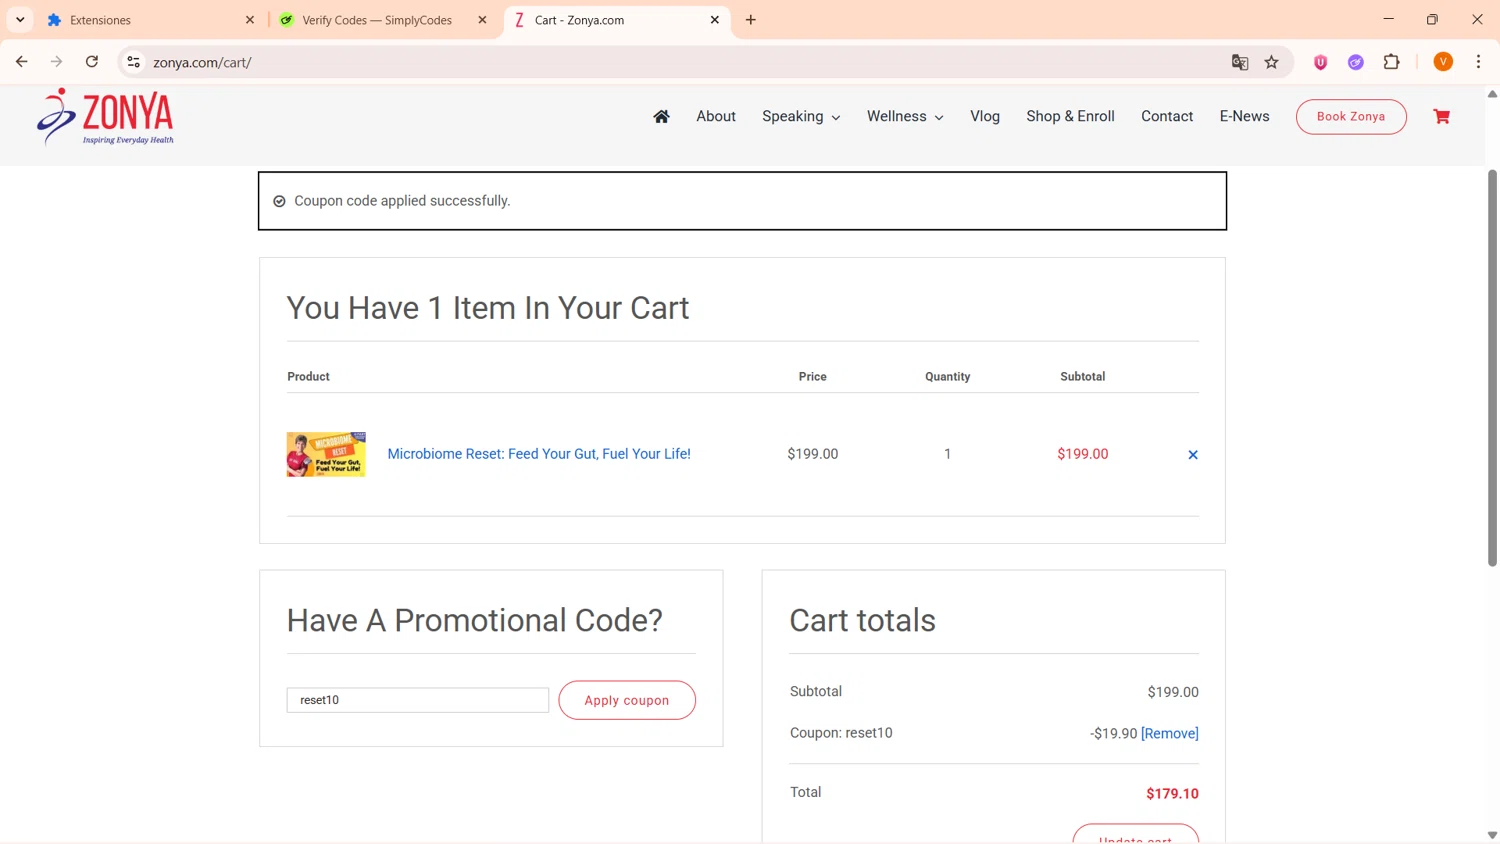Select the Cart - Zonya.com tab

tap(616, 20)
